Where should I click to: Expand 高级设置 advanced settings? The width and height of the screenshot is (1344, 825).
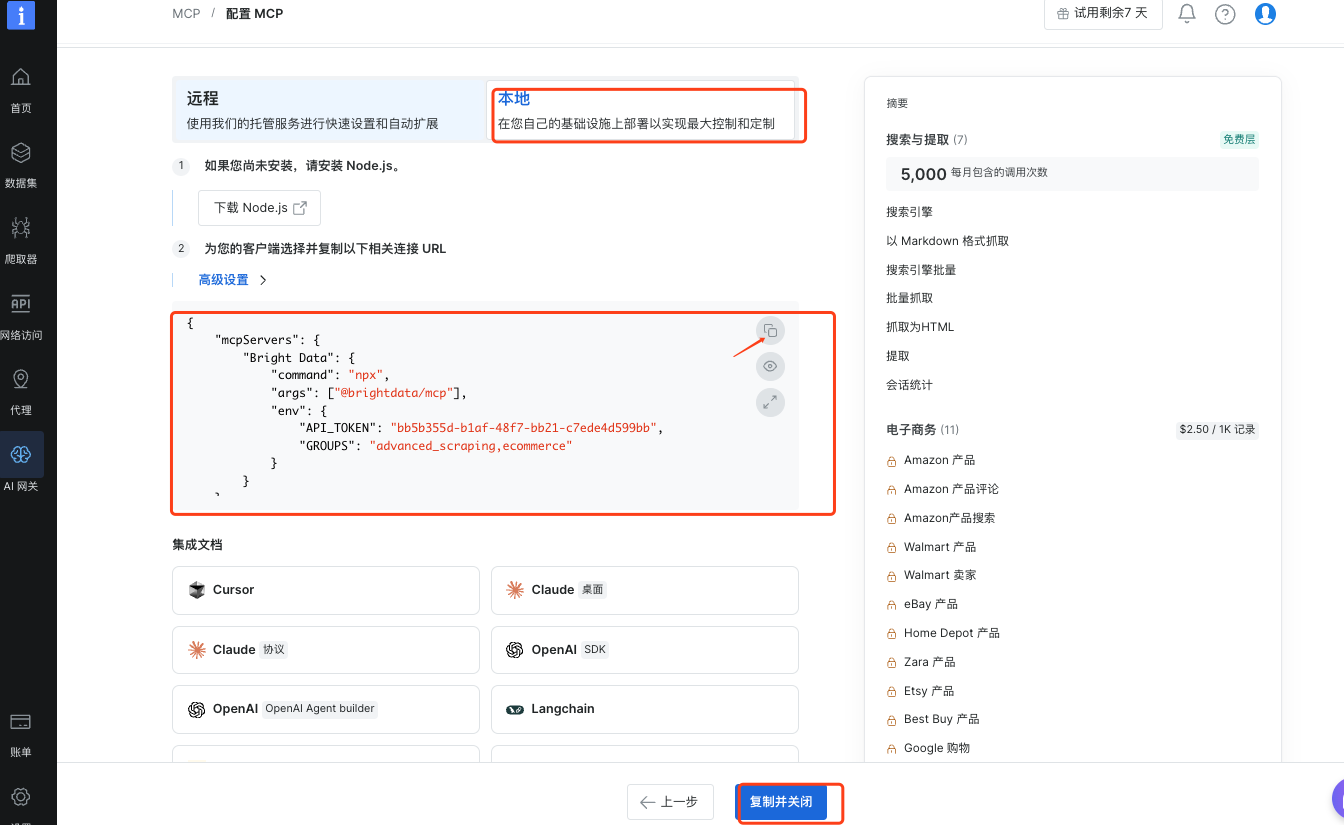(233, 280)
